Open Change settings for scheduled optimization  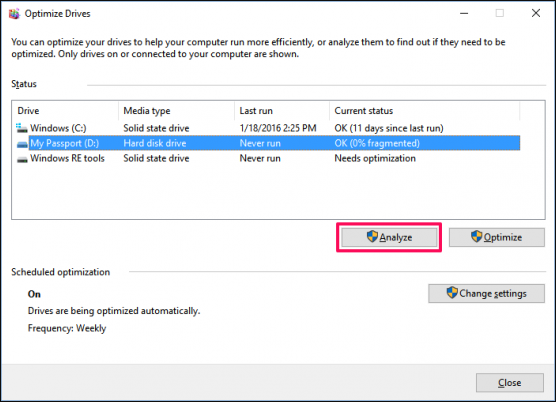[486, 294]
